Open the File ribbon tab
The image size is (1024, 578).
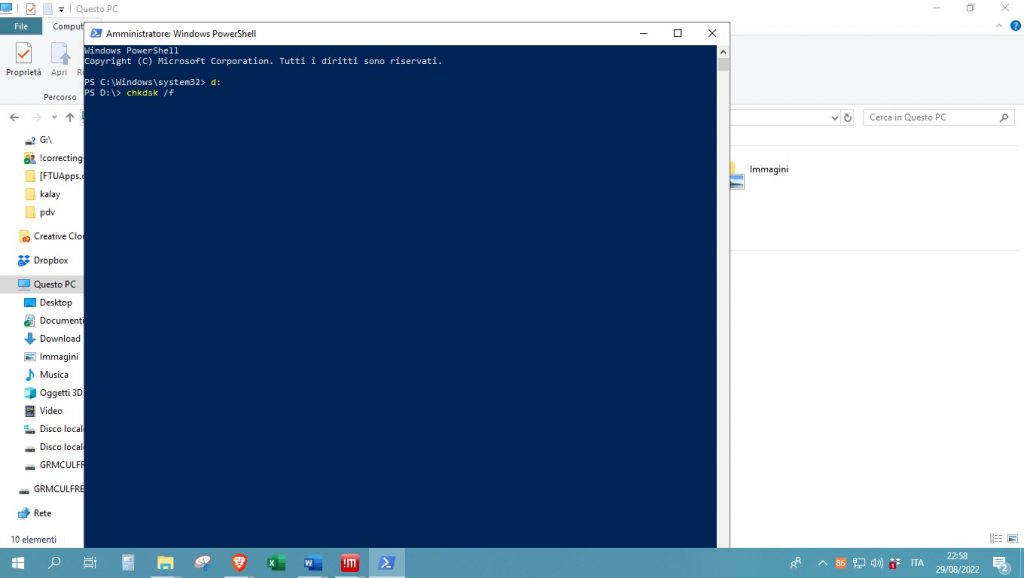click(20, 27)
